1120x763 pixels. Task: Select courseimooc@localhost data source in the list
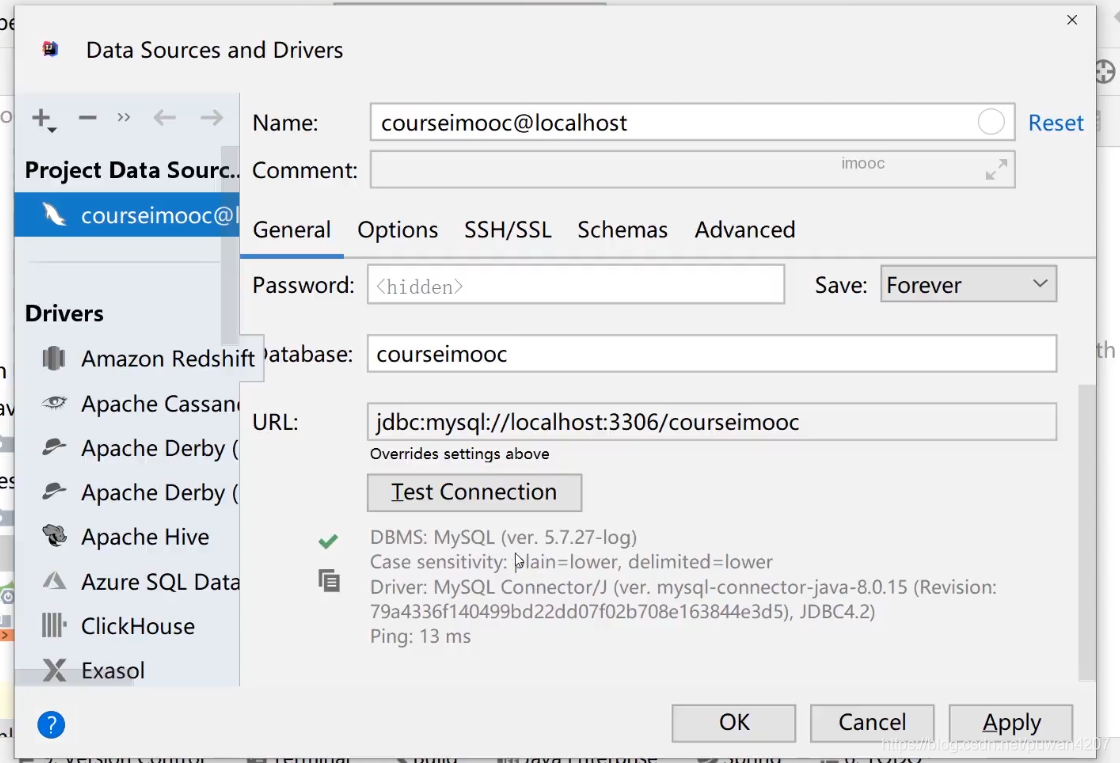[127, 215]
